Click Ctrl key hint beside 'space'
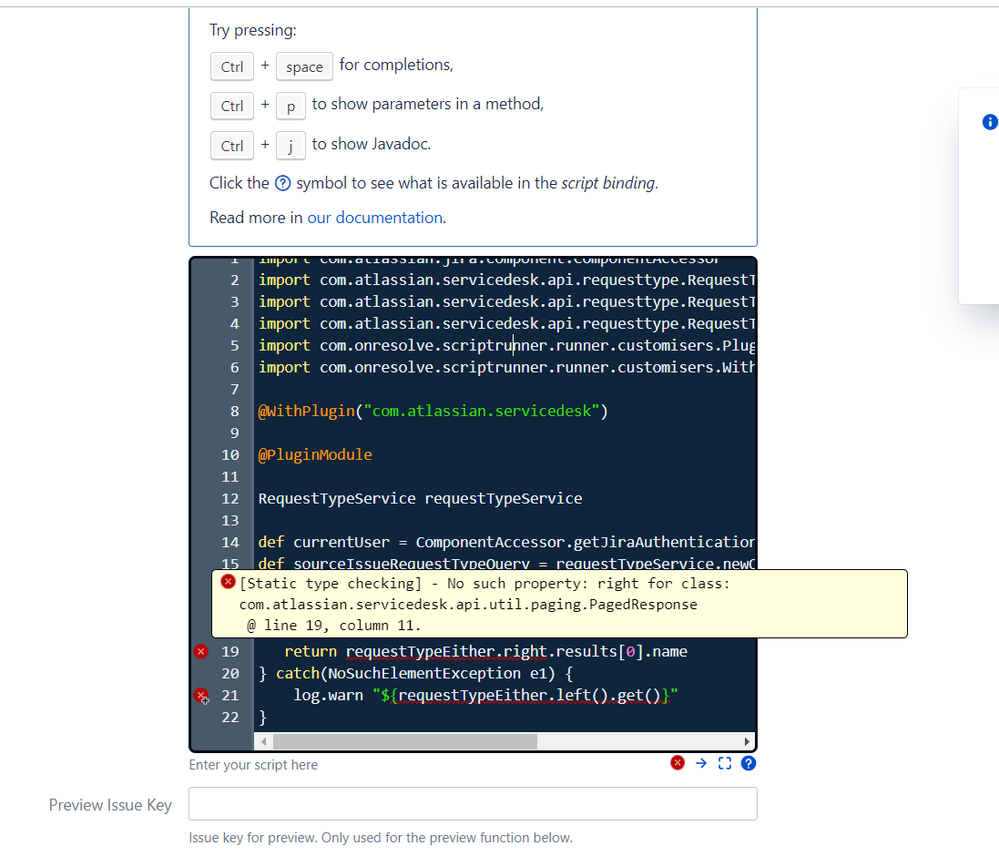The width and height of the screenshot is (999, 866). (232, 66)
